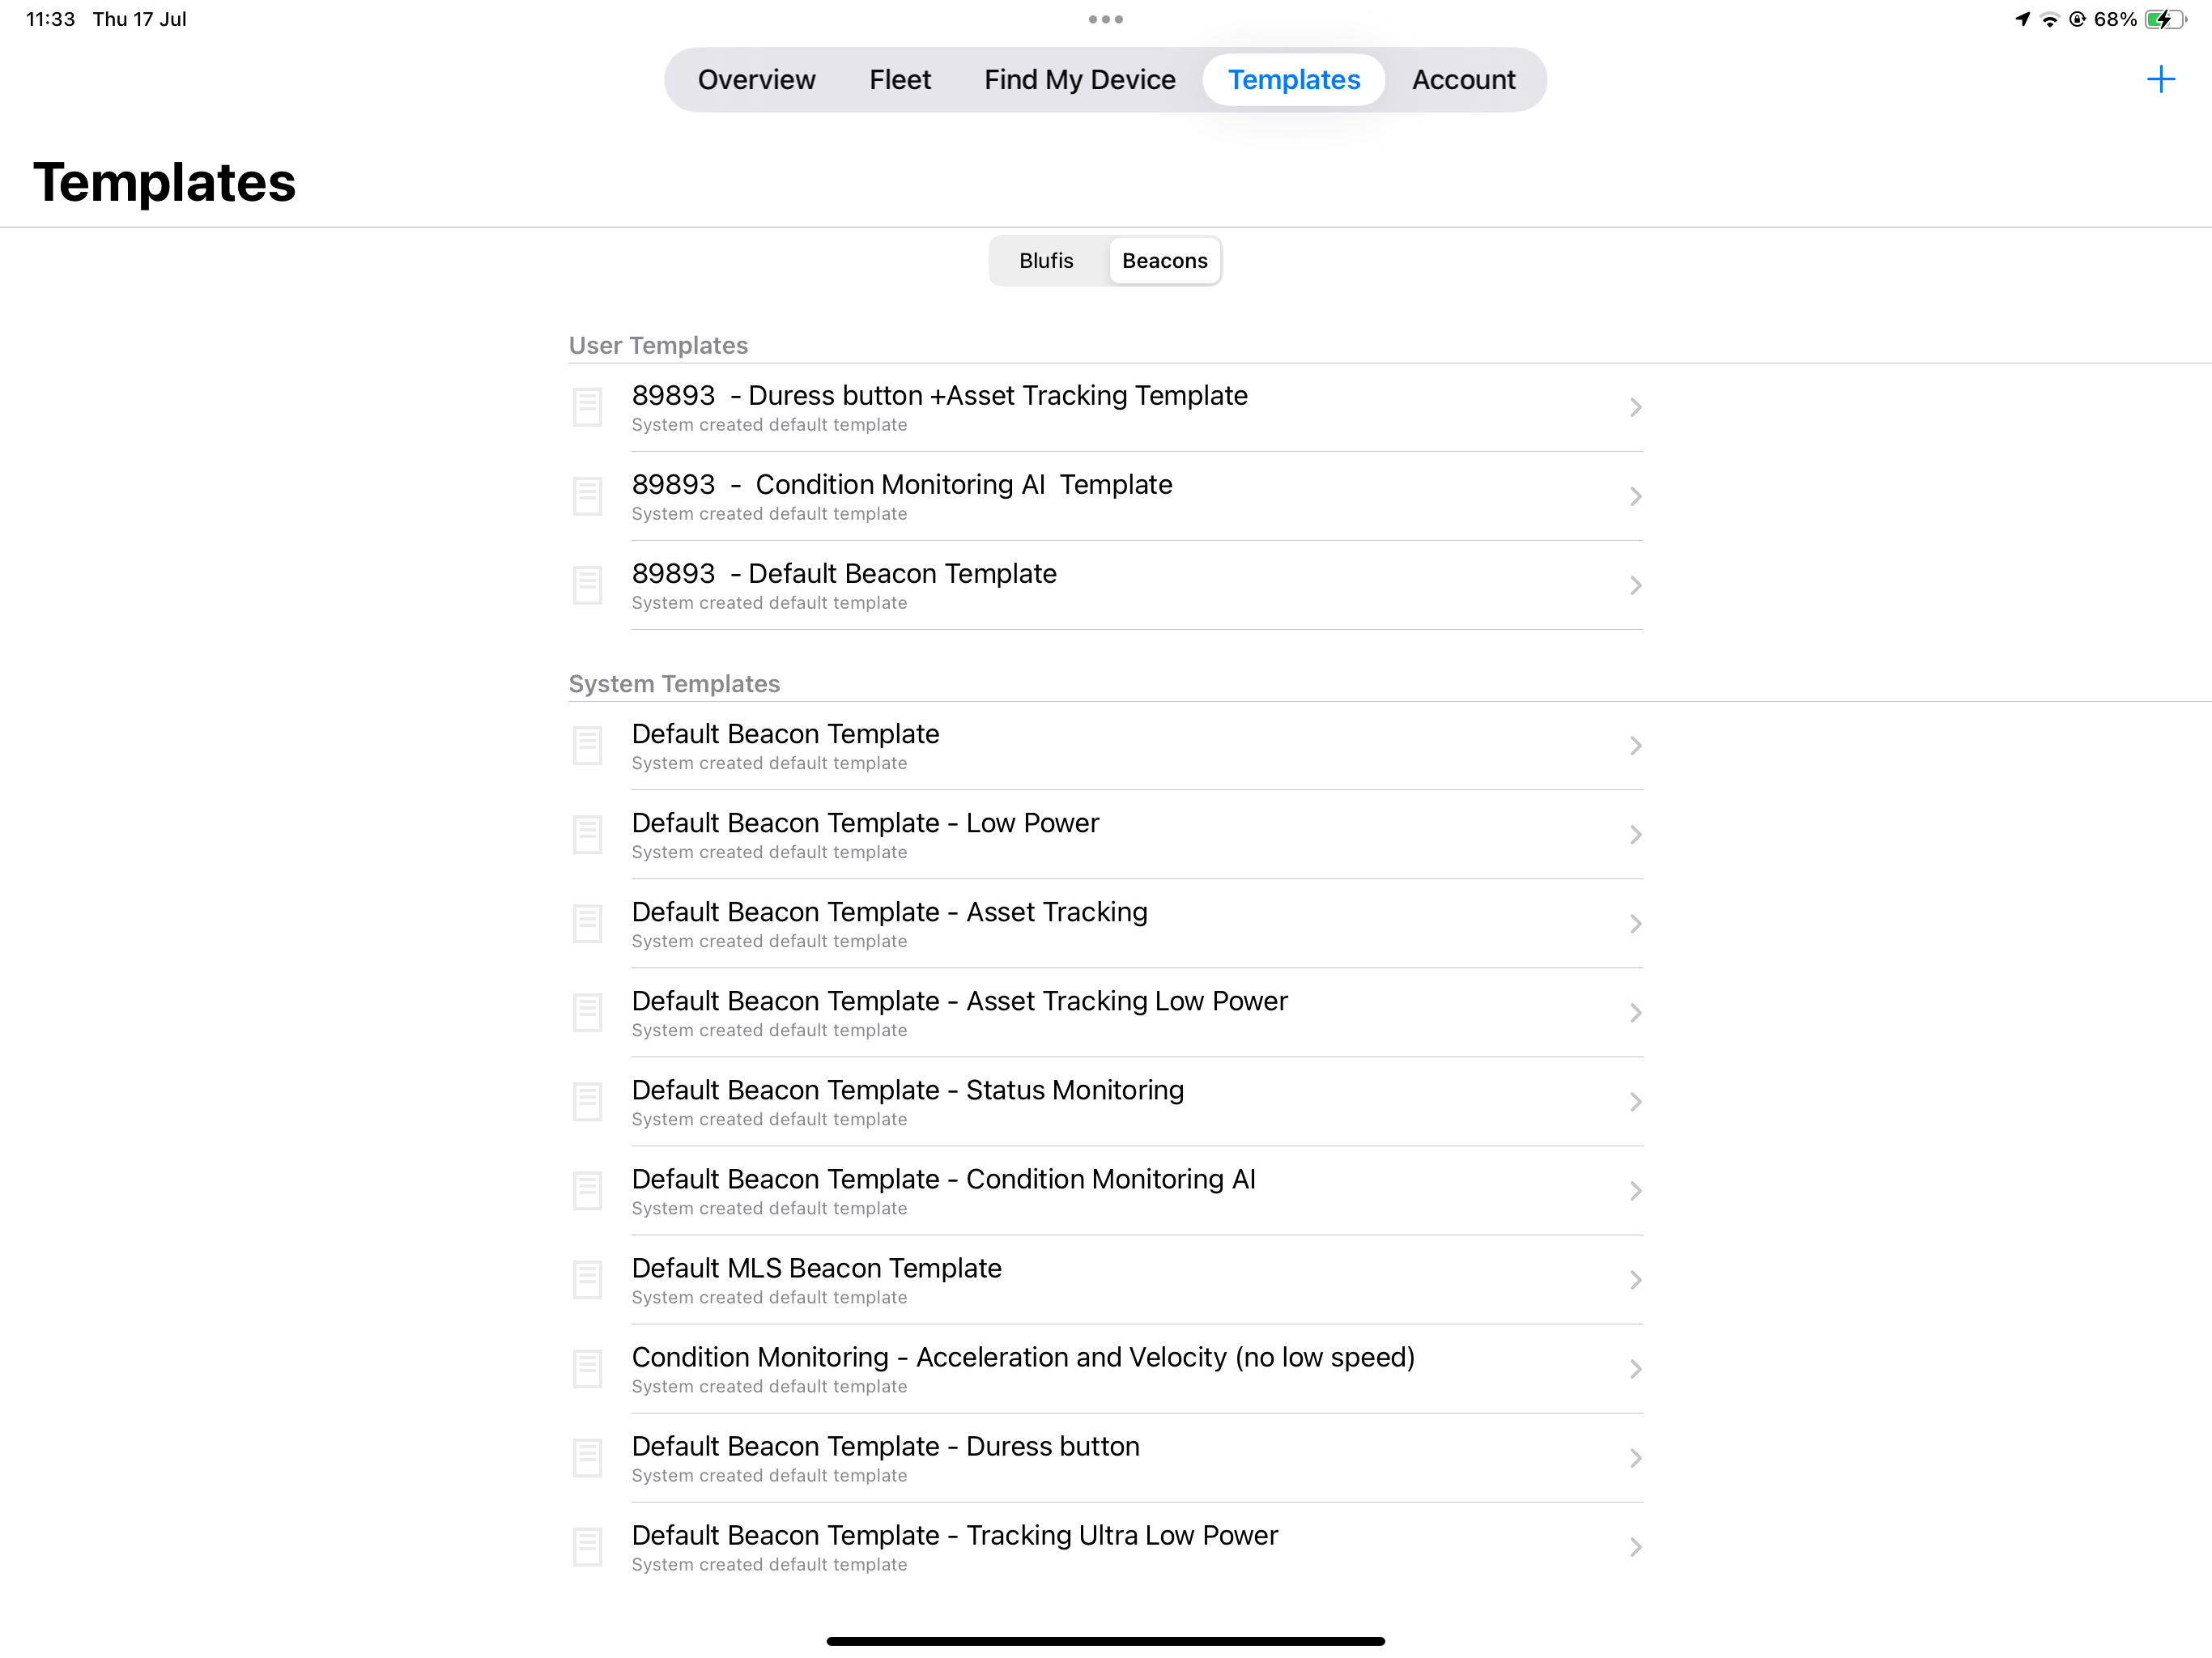
Task: Open chevron for Acceleration and Velocity template
Action: click(1635, 1368)
